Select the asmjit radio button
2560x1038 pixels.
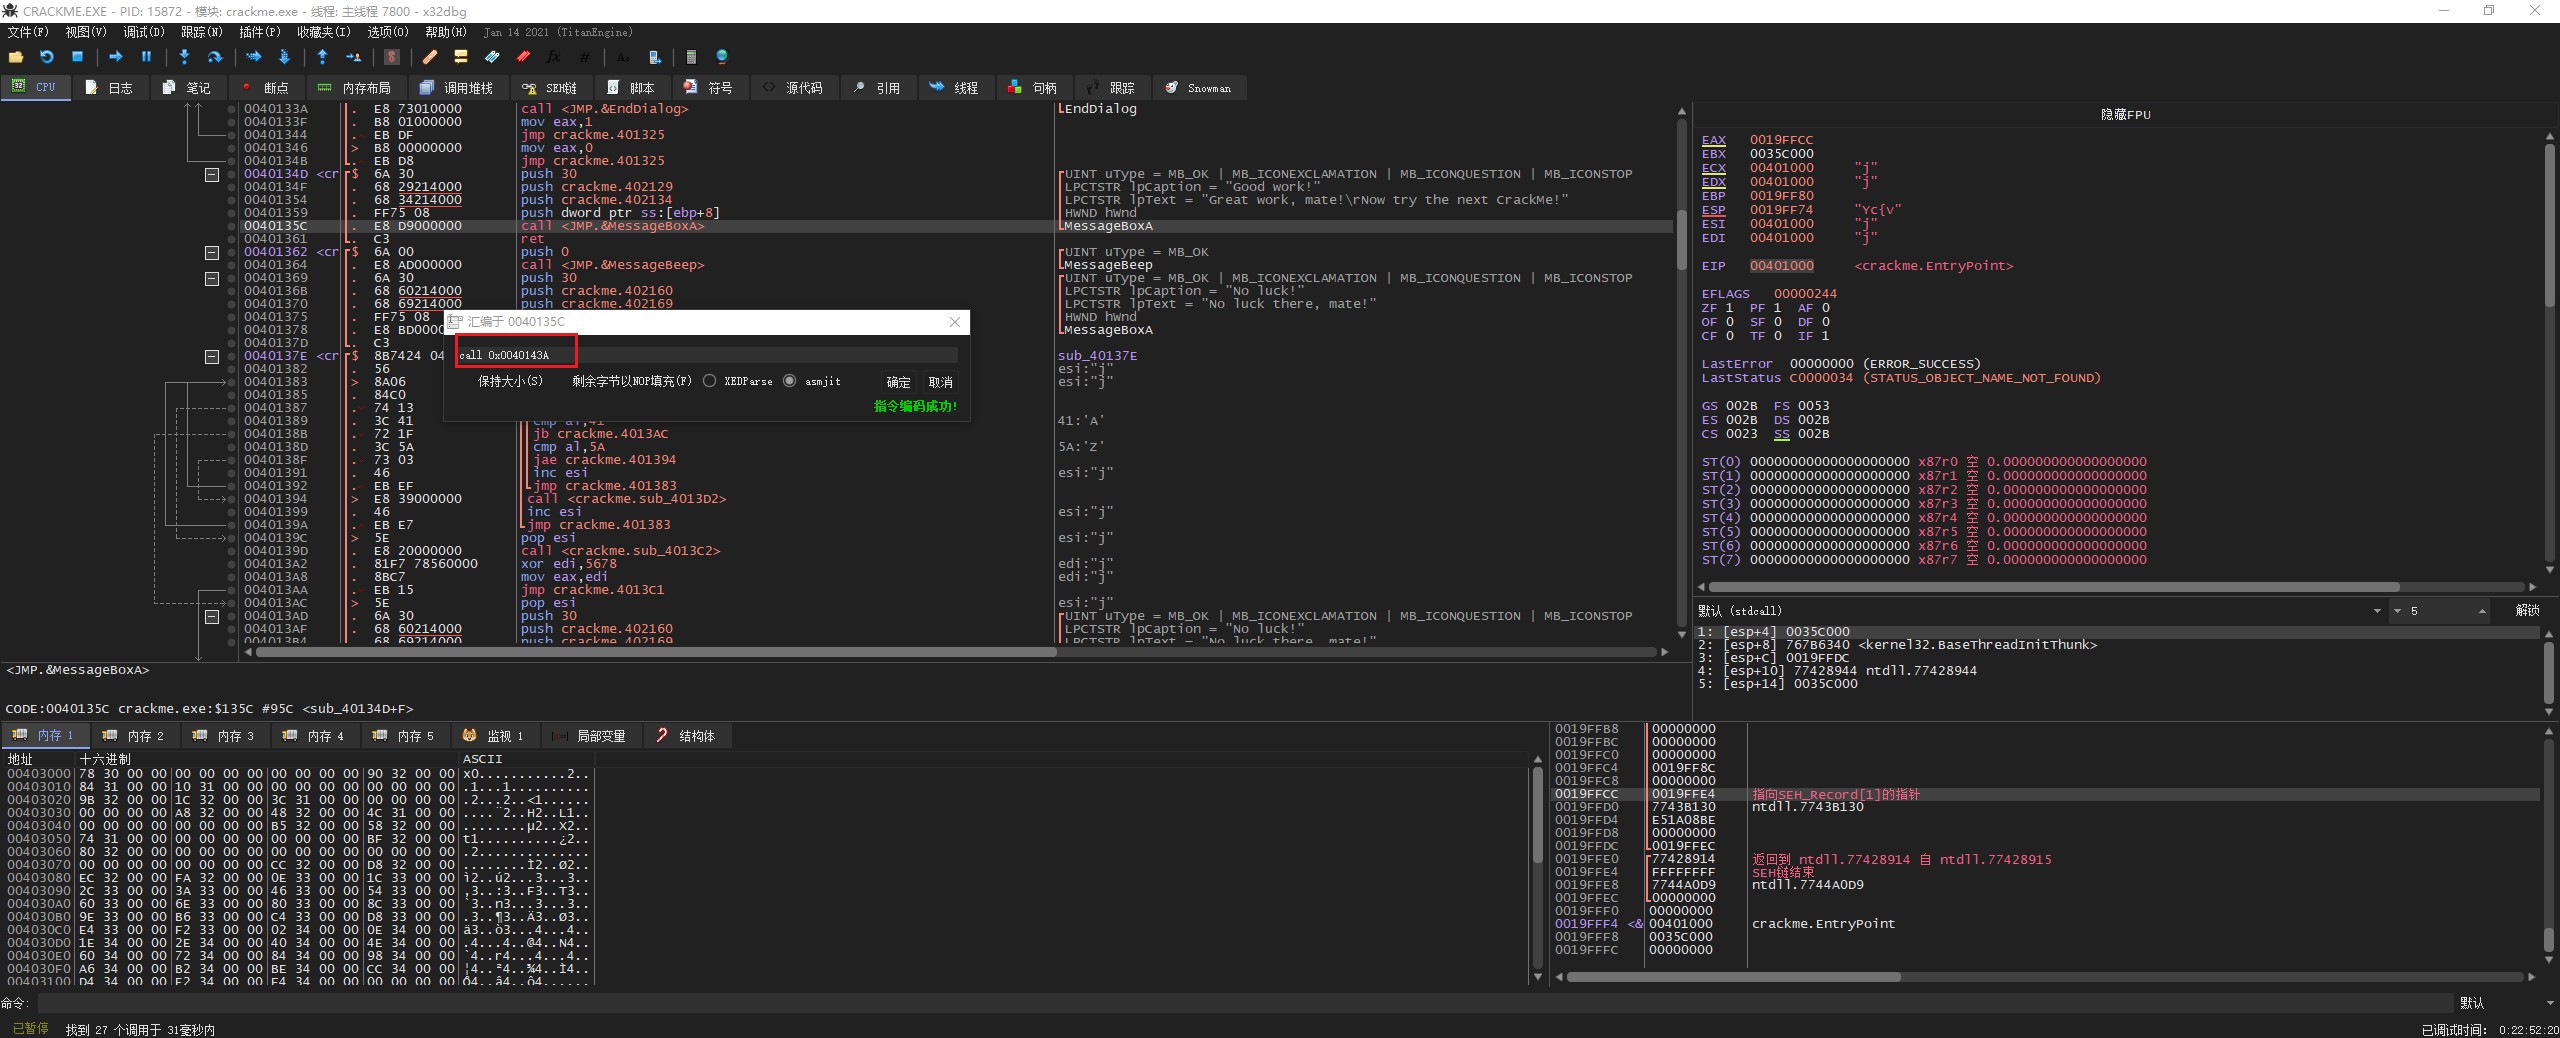[x=790, y=381]
